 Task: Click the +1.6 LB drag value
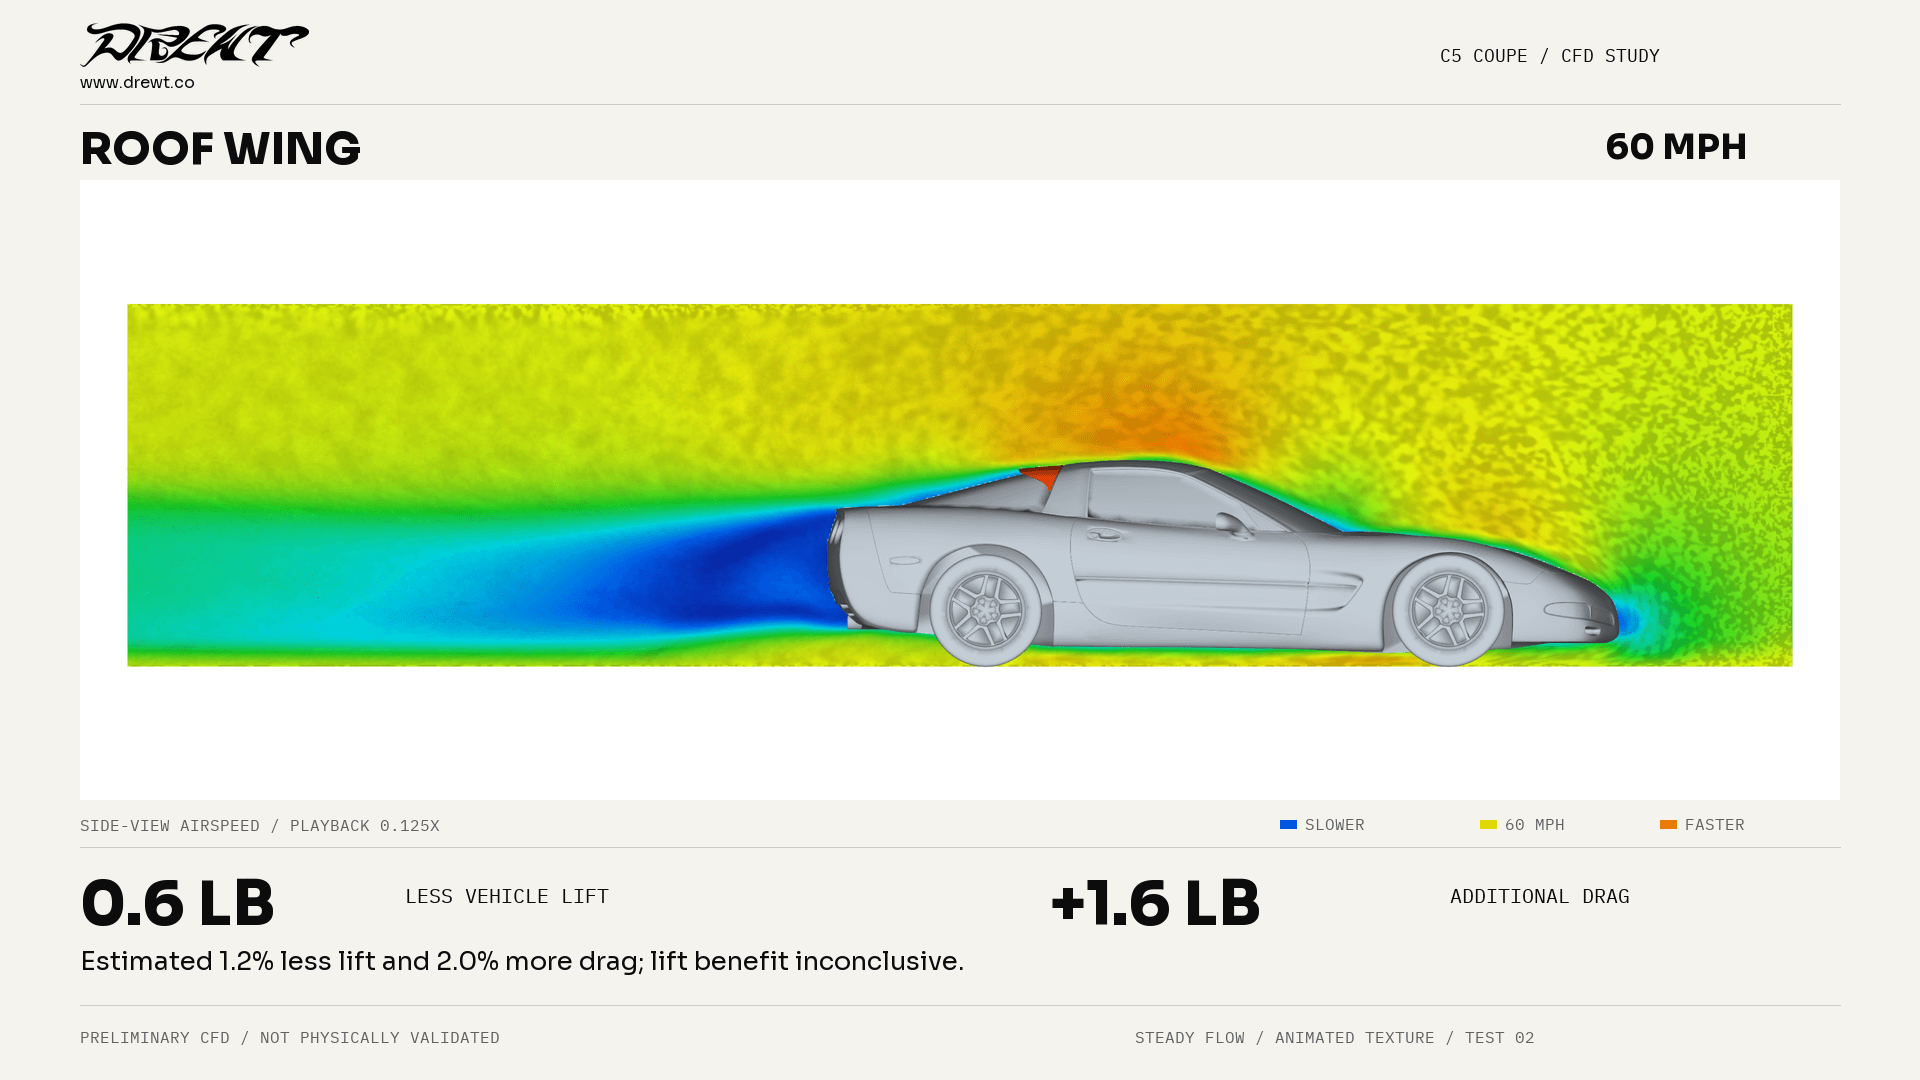(x=1155, y=903)
